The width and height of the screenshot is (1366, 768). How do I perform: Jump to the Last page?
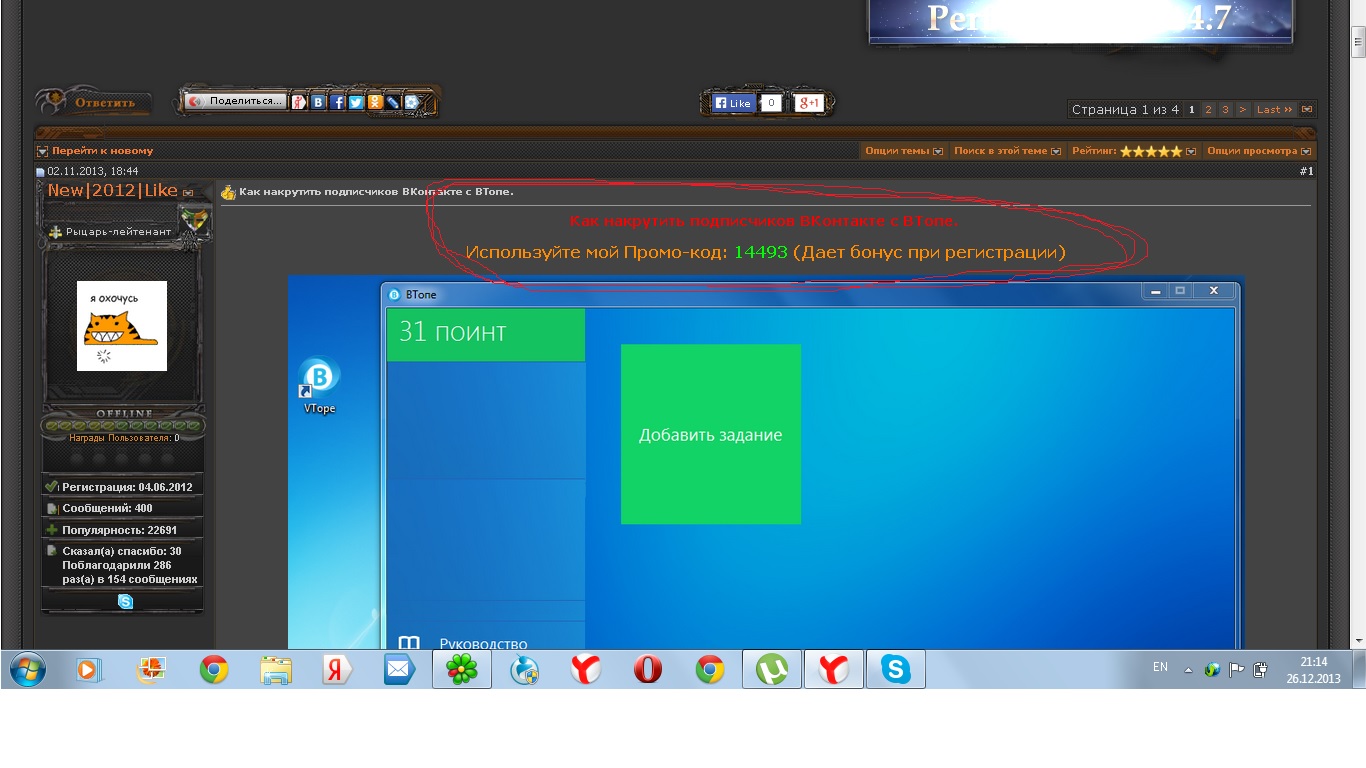tap(1273, 110)
